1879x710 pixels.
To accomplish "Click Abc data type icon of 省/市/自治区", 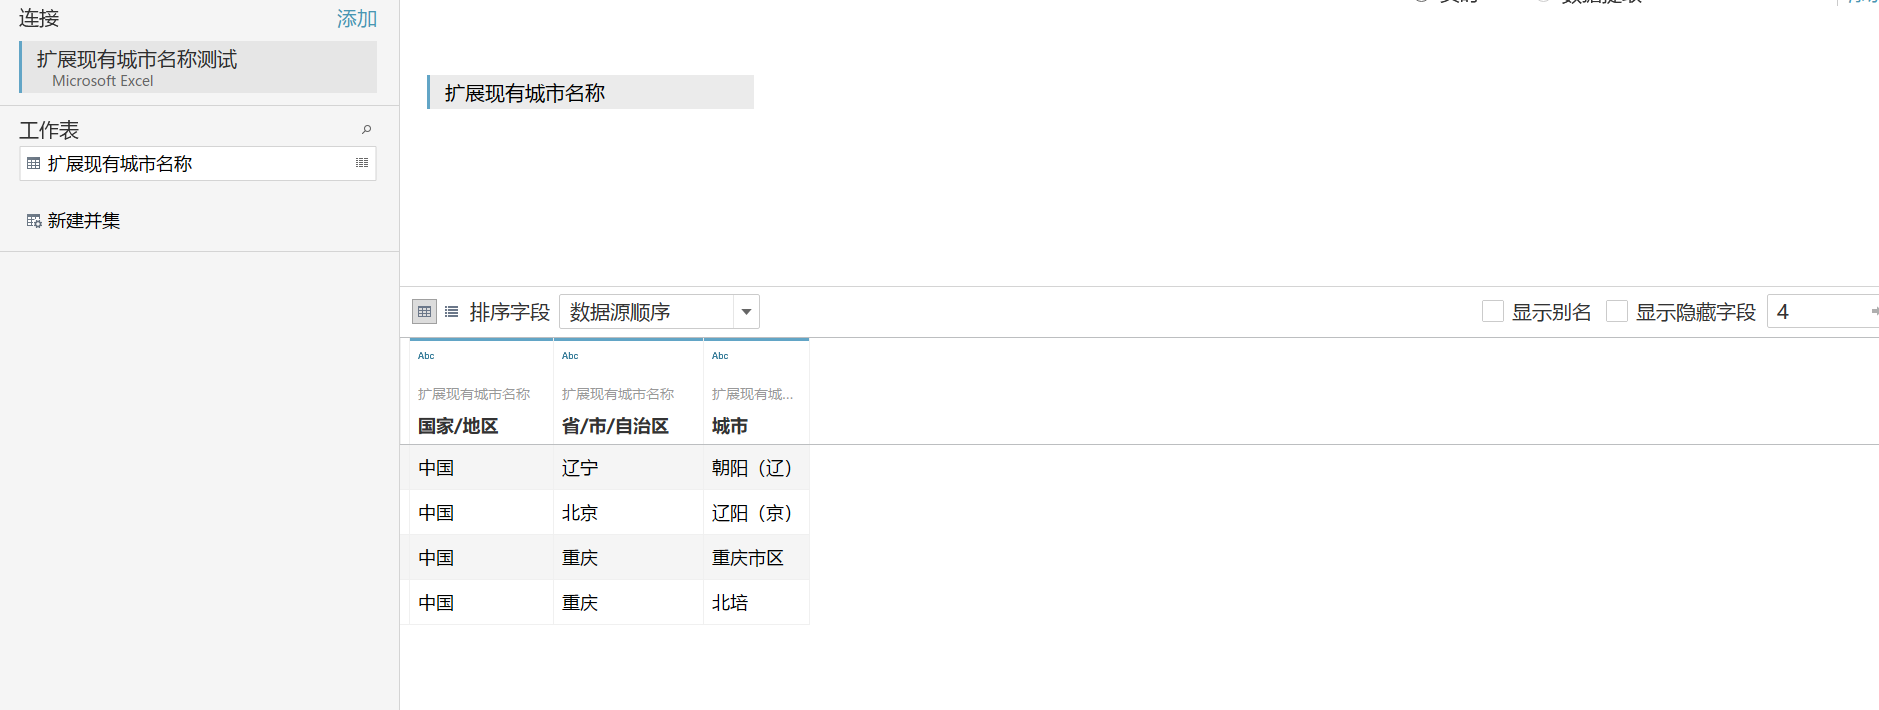I will [570, 356].
